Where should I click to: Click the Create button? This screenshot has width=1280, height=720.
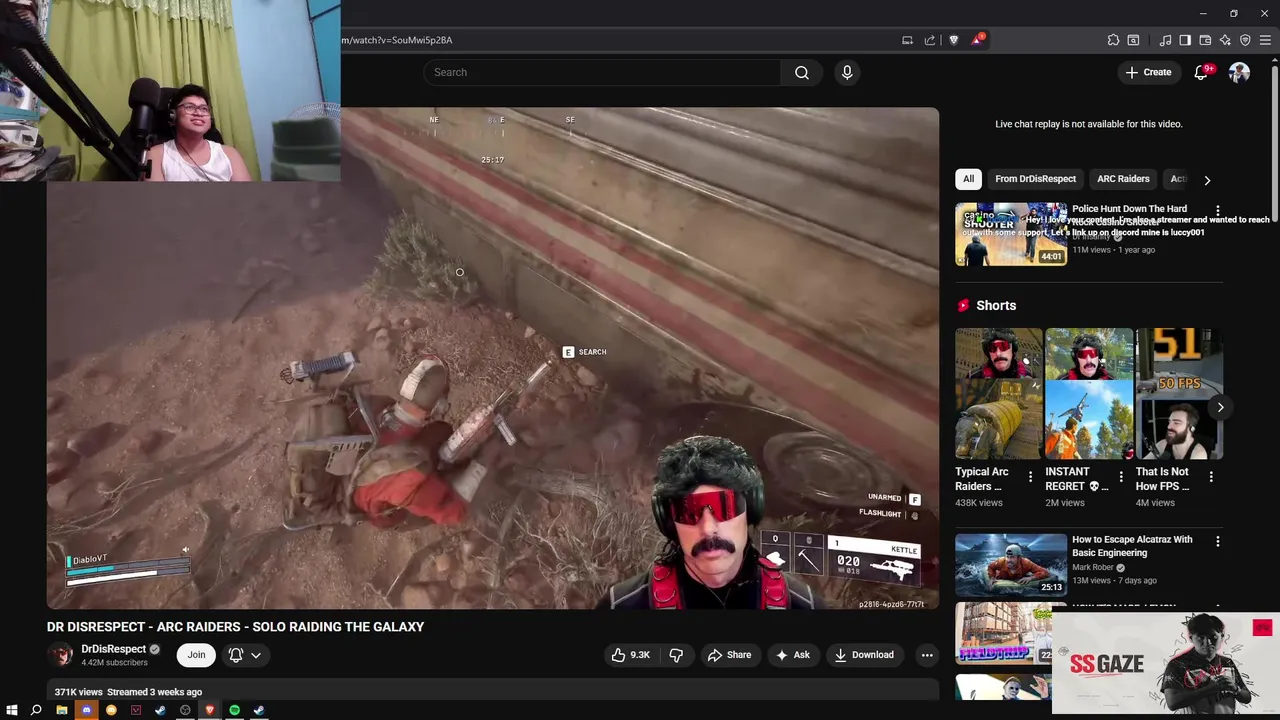coord(1148,72)
